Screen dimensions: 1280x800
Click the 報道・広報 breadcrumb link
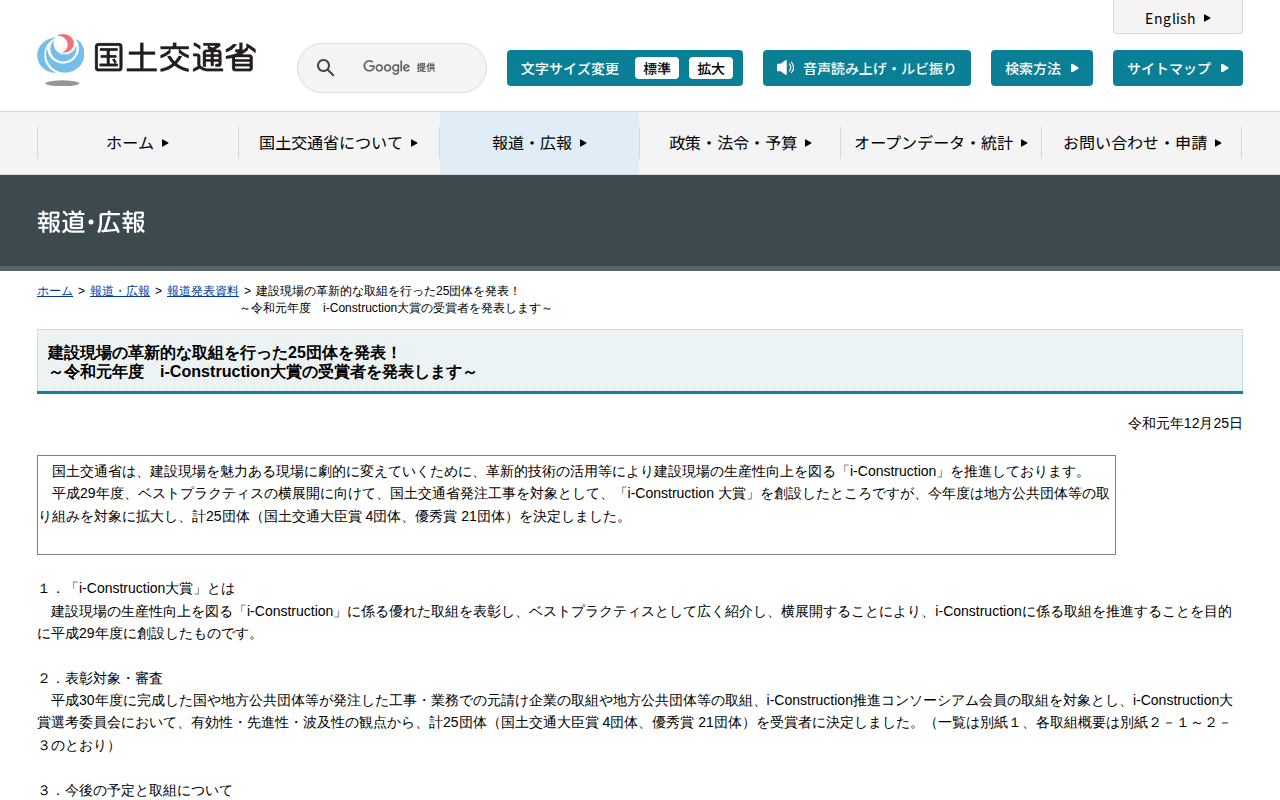[x=120, y=291]
